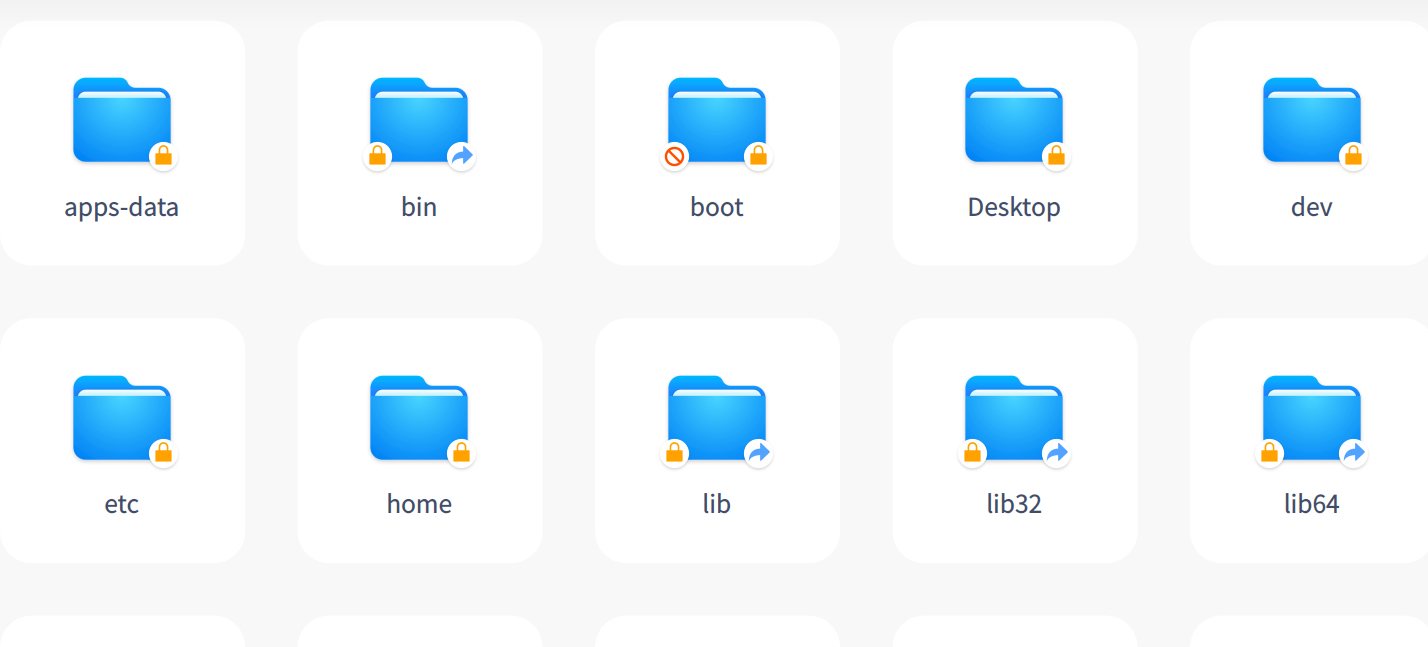Viewport: 1428px width, 647px height.
Task: Open the etc folder icon
Action: (122, 417)
